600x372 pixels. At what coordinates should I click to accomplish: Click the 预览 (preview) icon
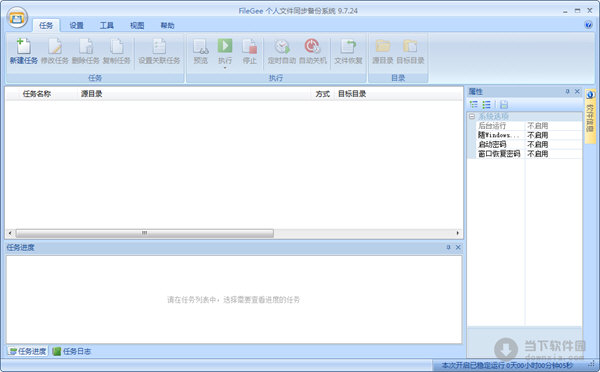pyautogui.click(x=201, y=46)
